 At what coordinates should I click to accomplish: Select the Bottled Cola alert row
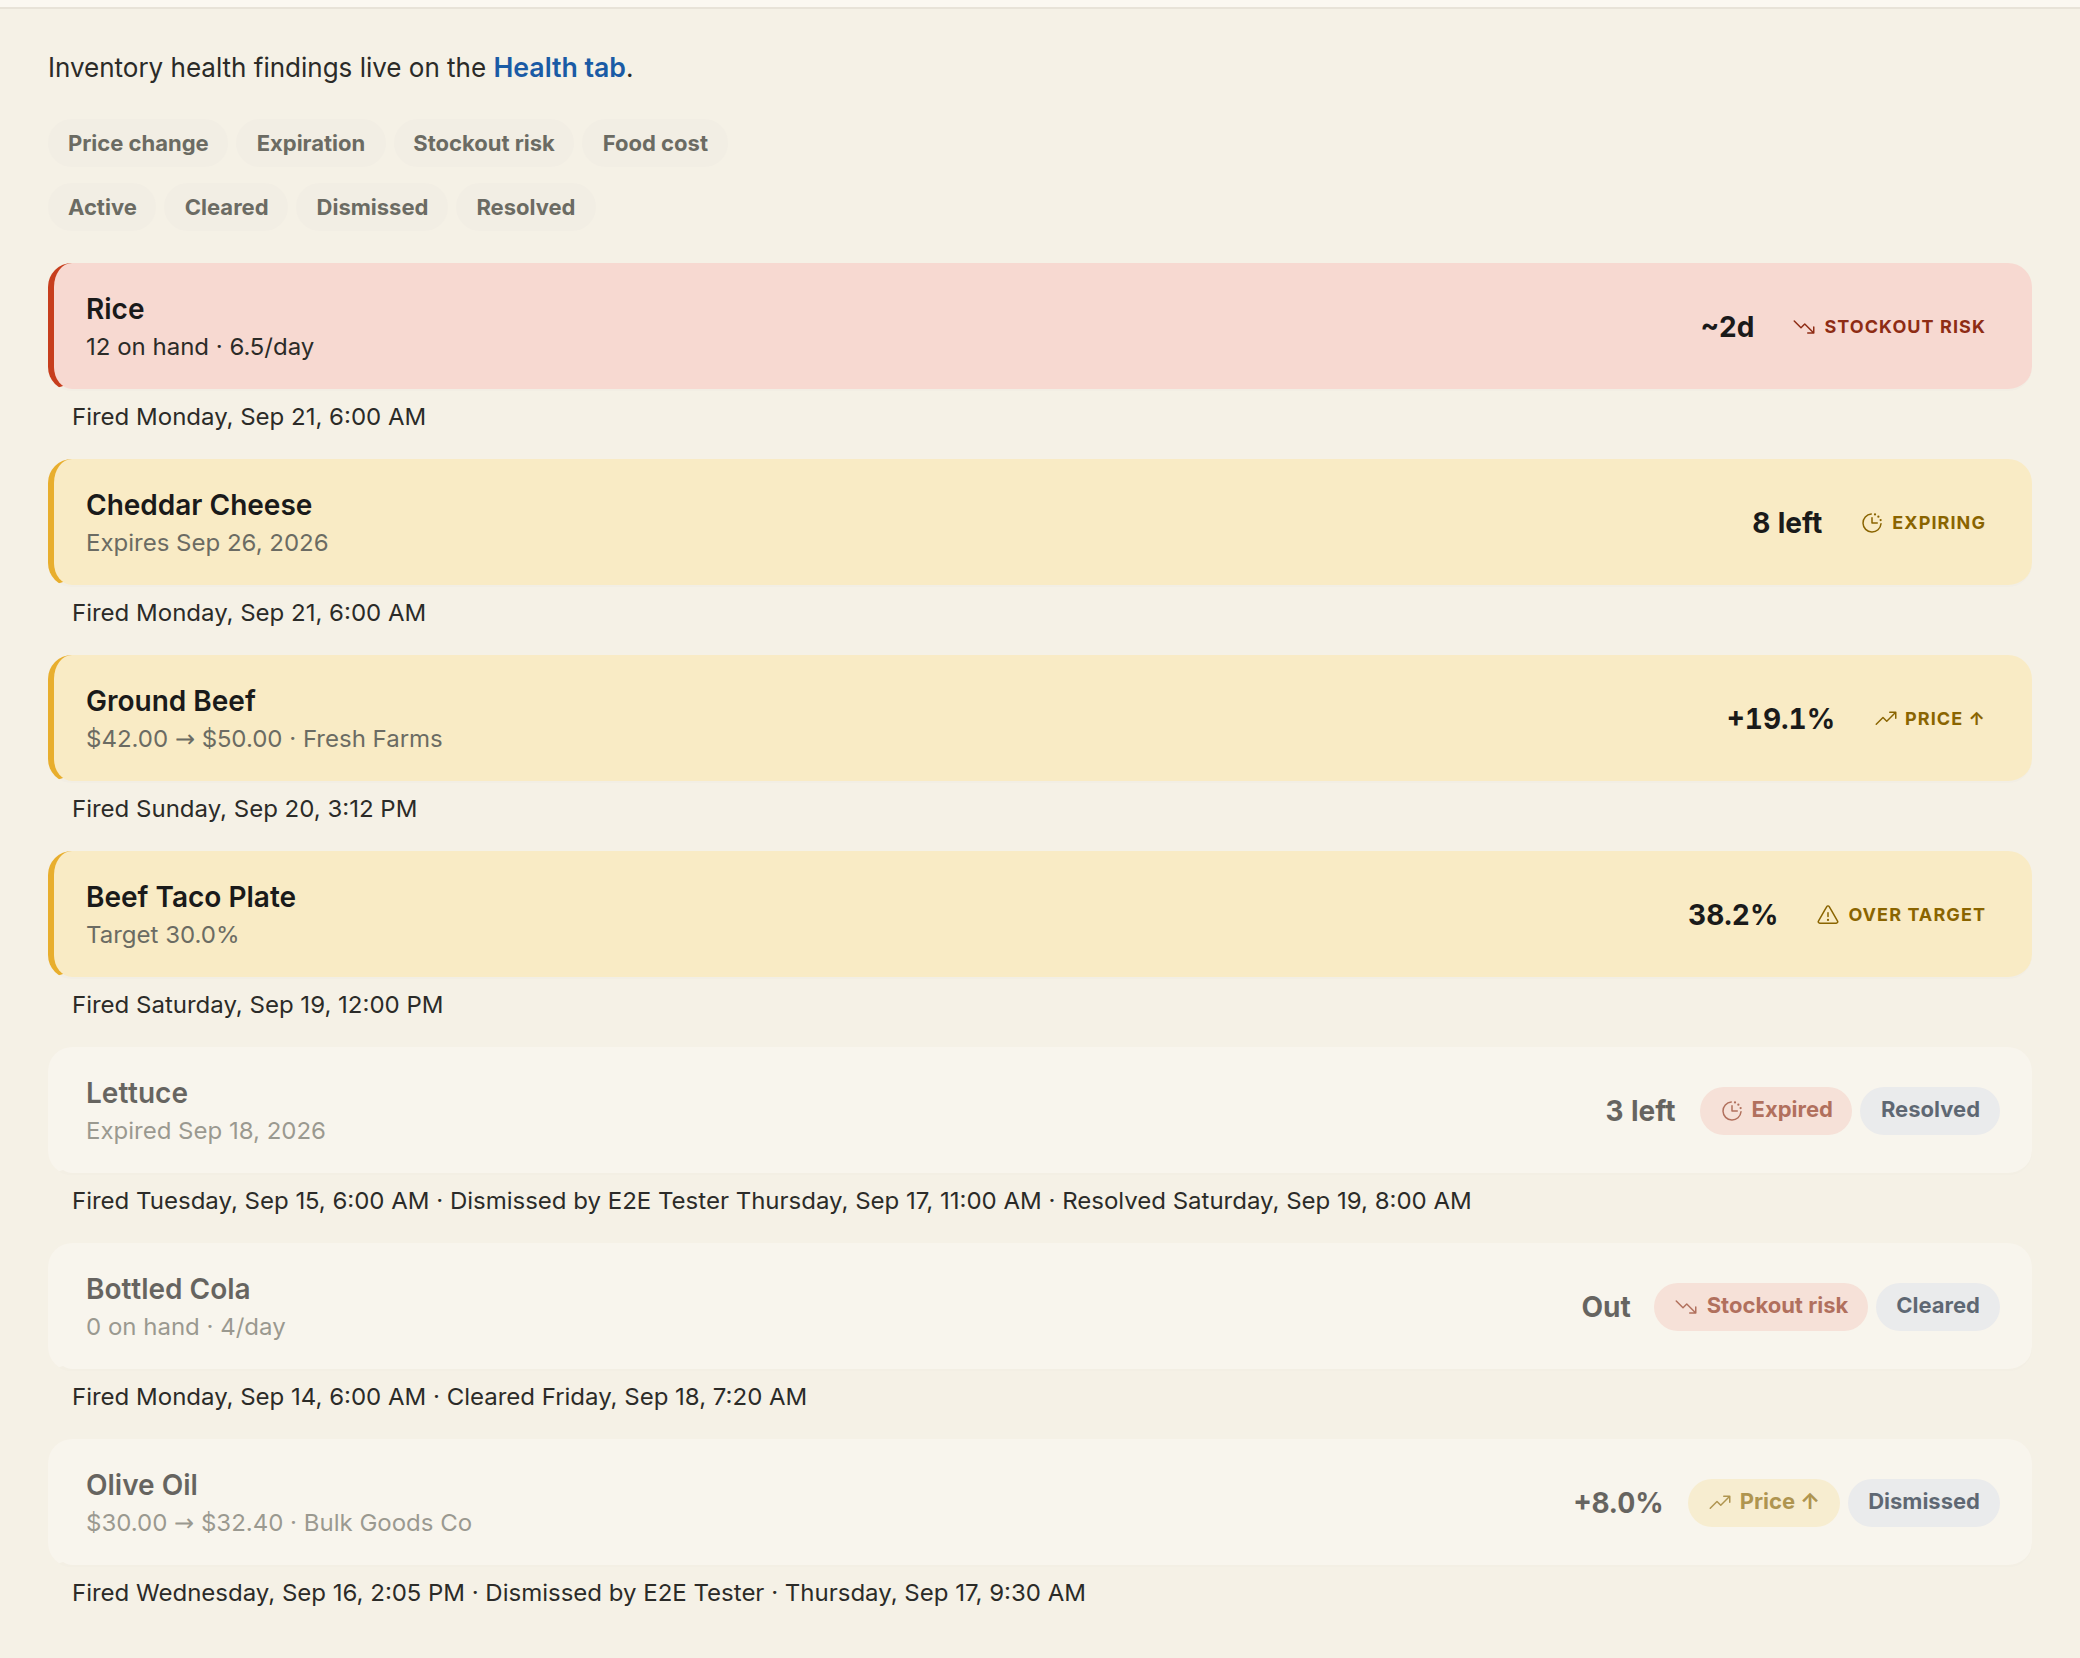tap(1040, 1306)
